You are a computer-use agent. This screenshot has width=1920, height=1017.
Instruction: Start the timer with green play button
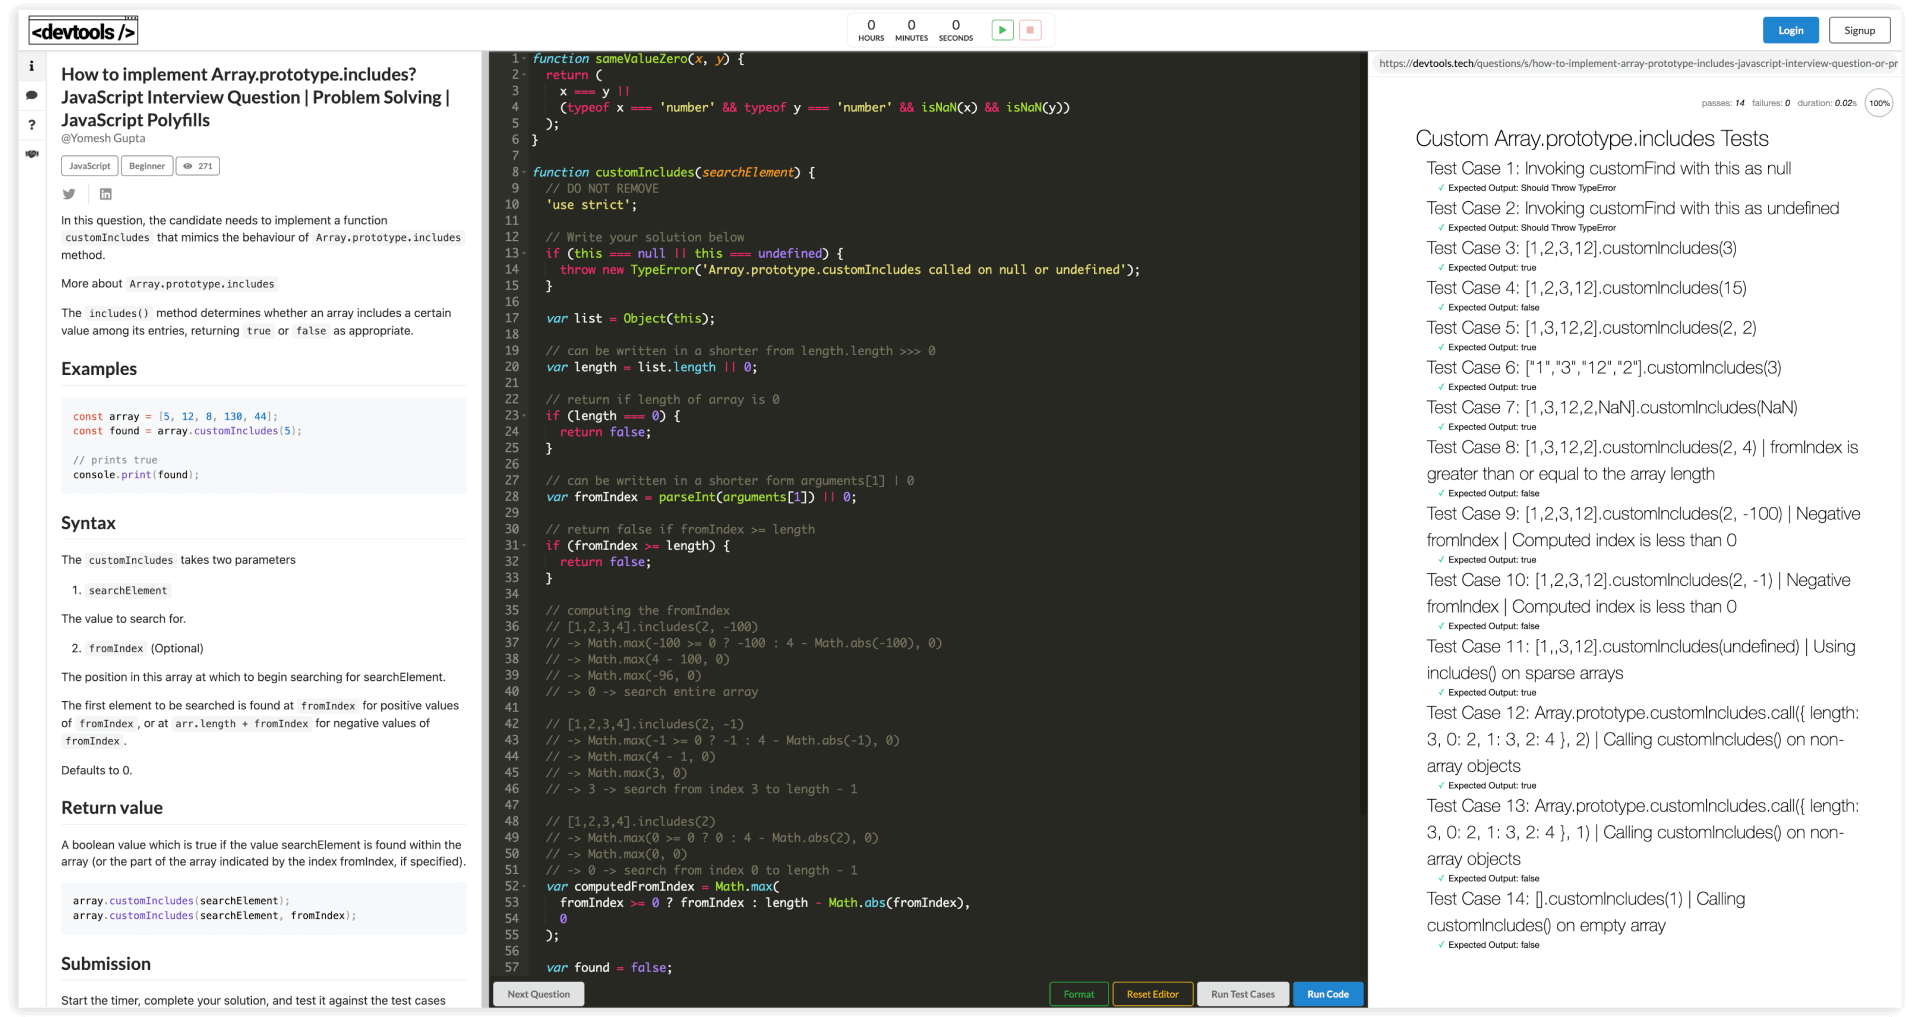[x=1002, y=30]
